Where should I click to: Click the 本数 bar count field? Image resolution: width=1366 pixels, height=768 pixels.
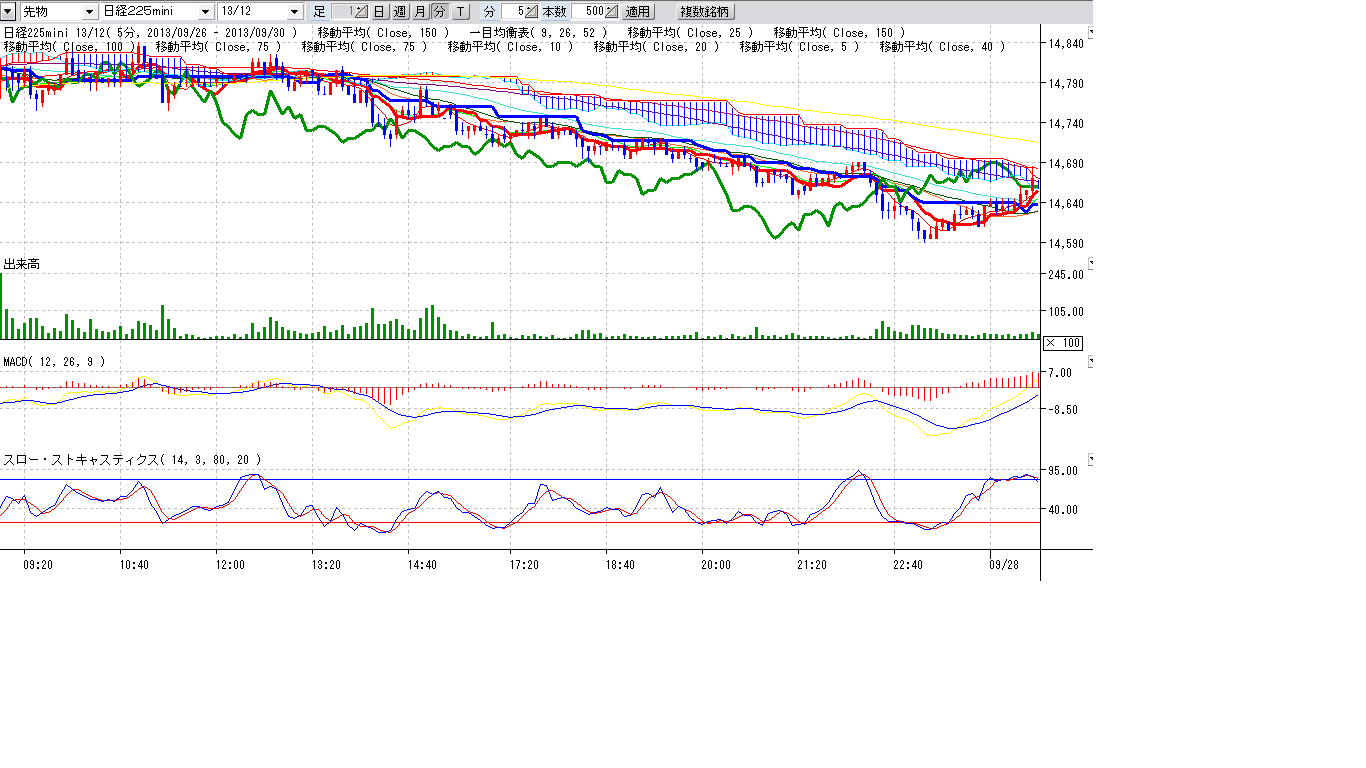coord(588,12)
